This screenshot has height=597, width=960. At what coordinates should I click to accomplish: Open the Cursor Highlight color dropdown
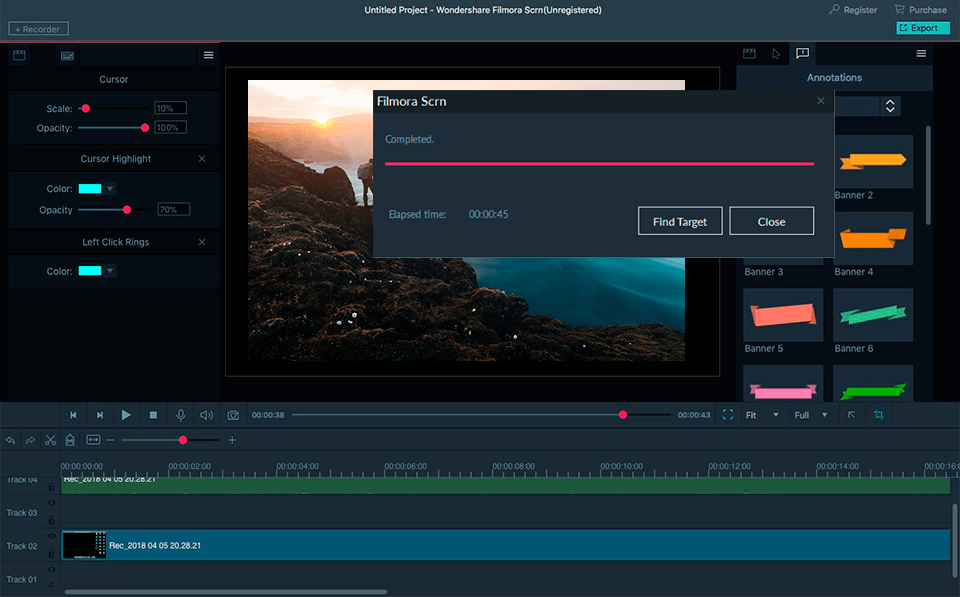point(110,188)
